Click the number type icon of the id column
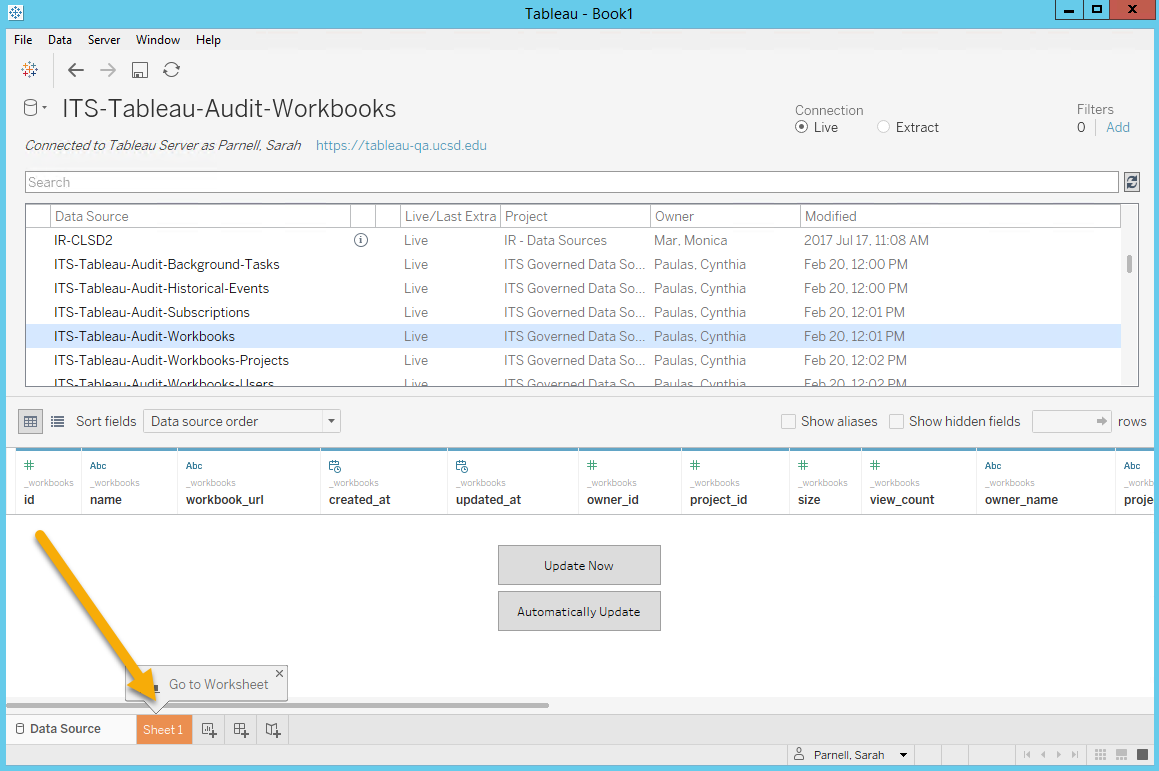 pos(29,465)
